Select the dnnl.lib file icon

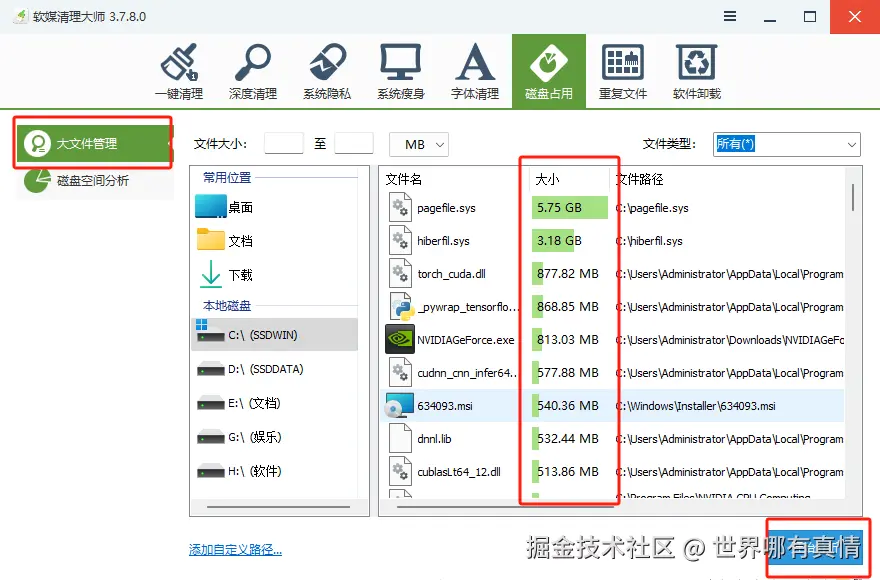400,439
